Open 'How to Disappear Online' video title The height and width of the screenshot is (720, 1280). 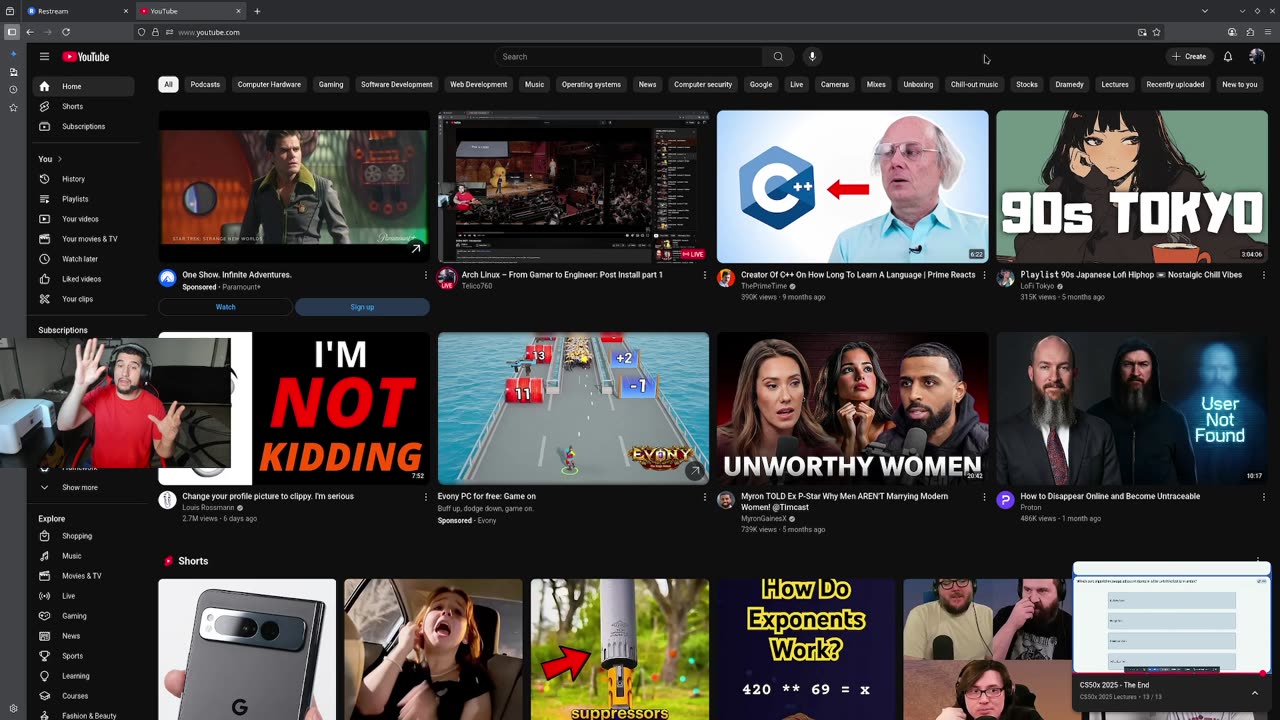point(1110,496)
